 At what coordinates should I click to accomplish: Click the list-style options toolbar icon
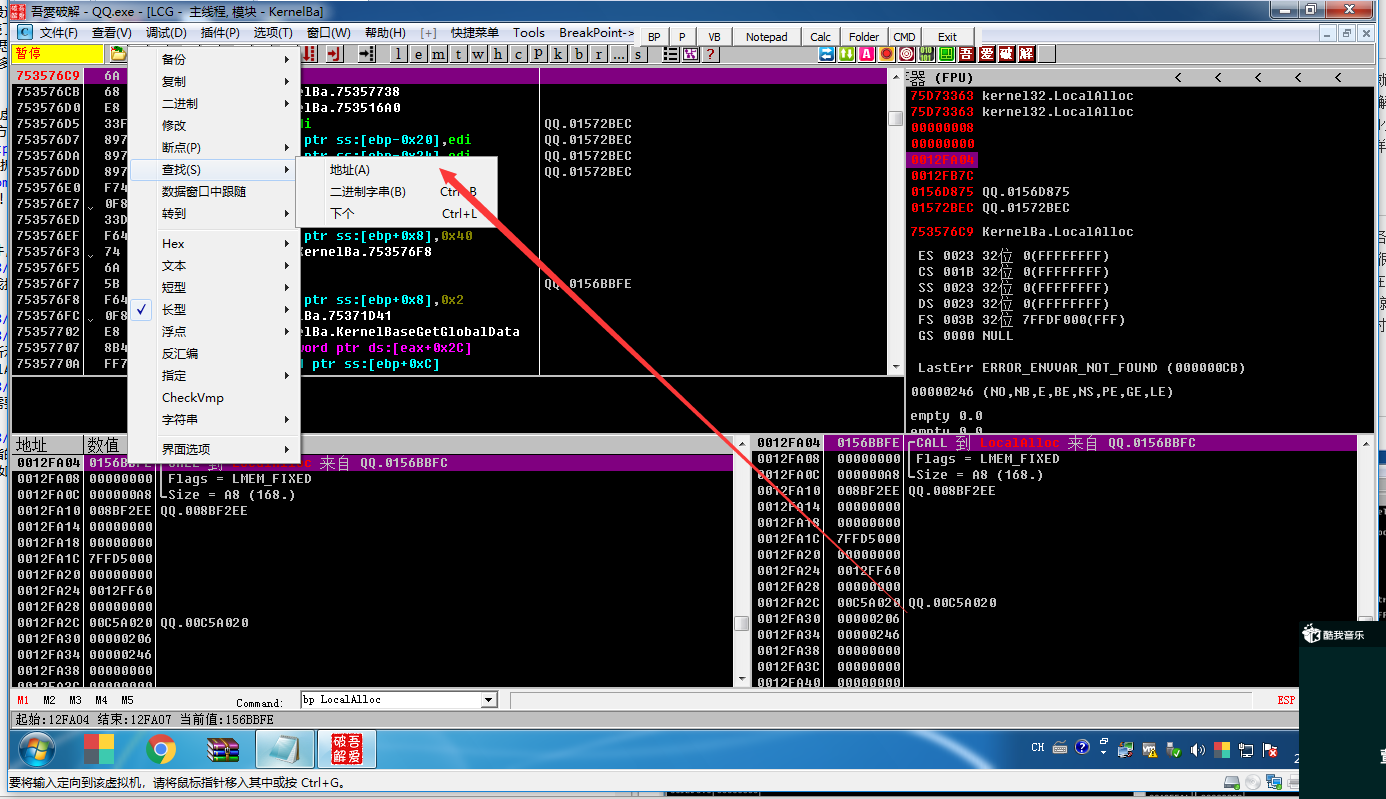(671, 54)
